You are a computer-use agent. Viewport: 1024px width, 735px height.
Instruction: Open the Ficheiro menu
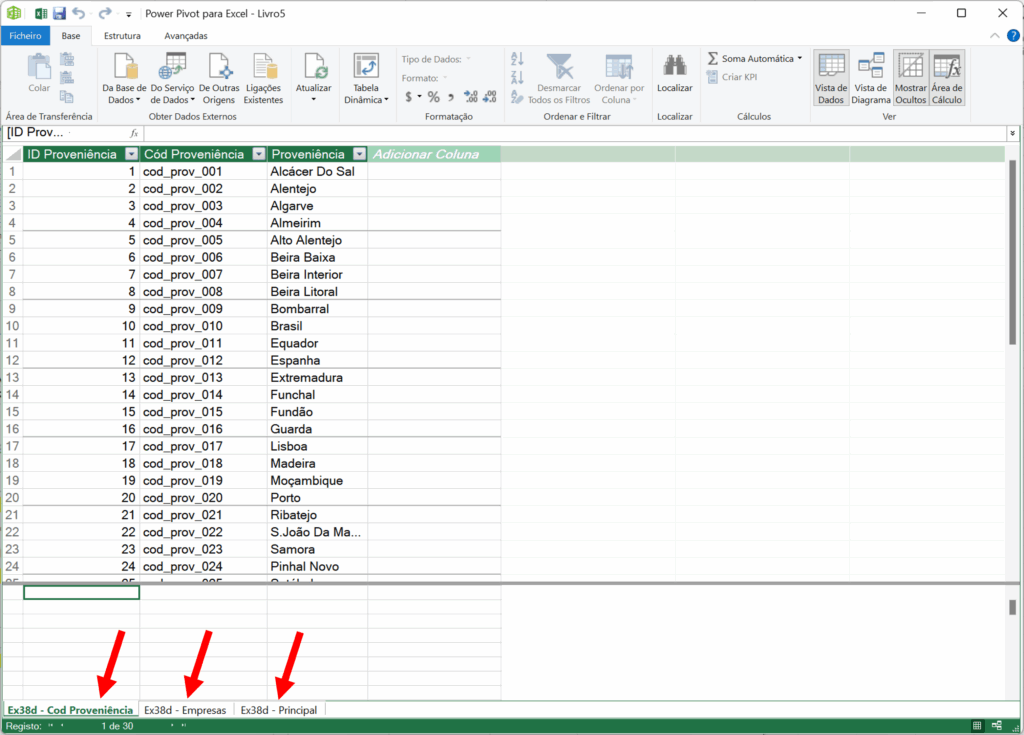[x=26, y=36]
